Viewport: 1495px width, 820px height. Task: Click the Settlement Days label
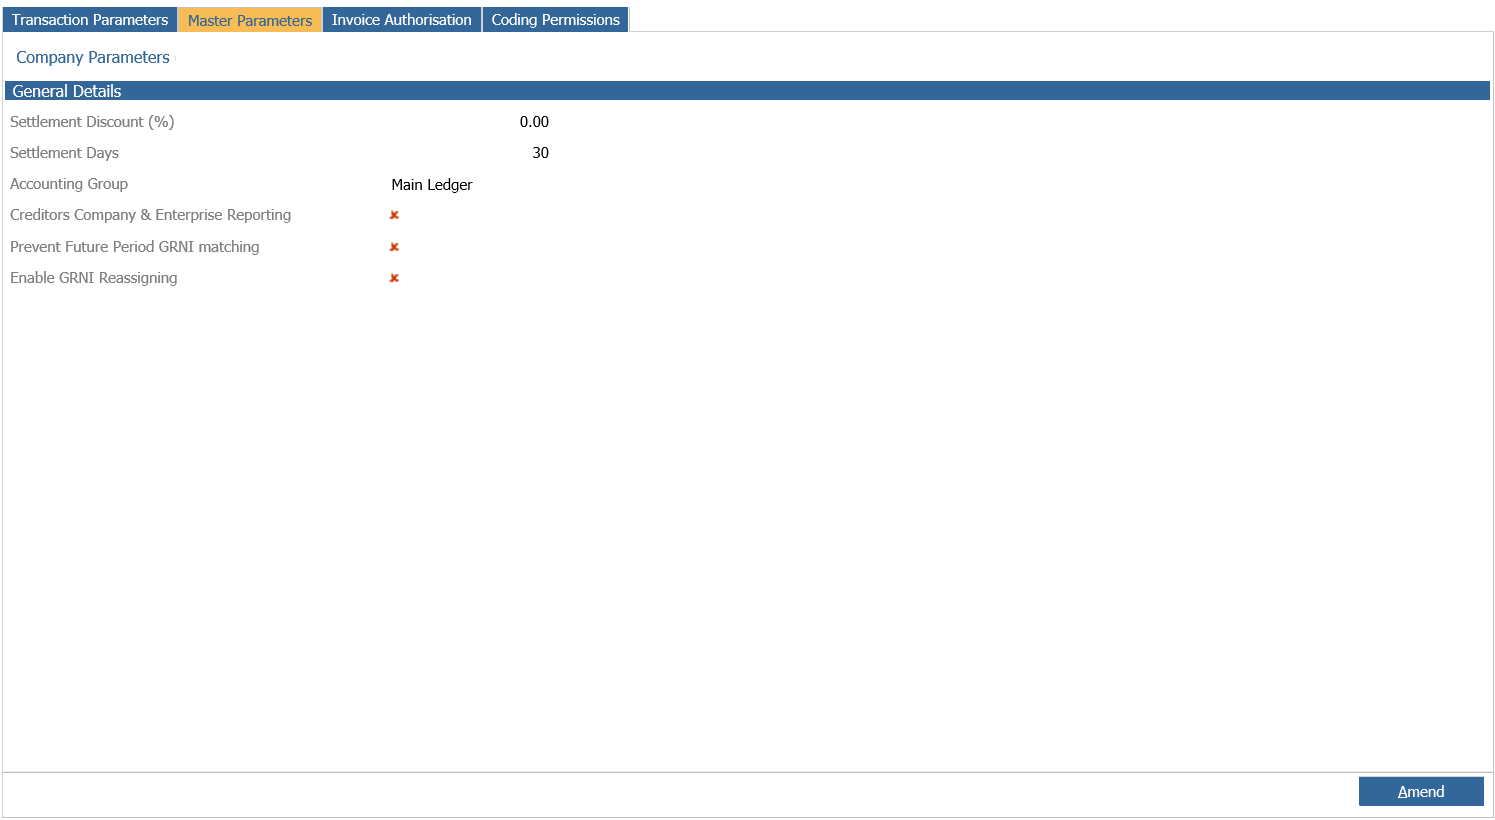64,153
